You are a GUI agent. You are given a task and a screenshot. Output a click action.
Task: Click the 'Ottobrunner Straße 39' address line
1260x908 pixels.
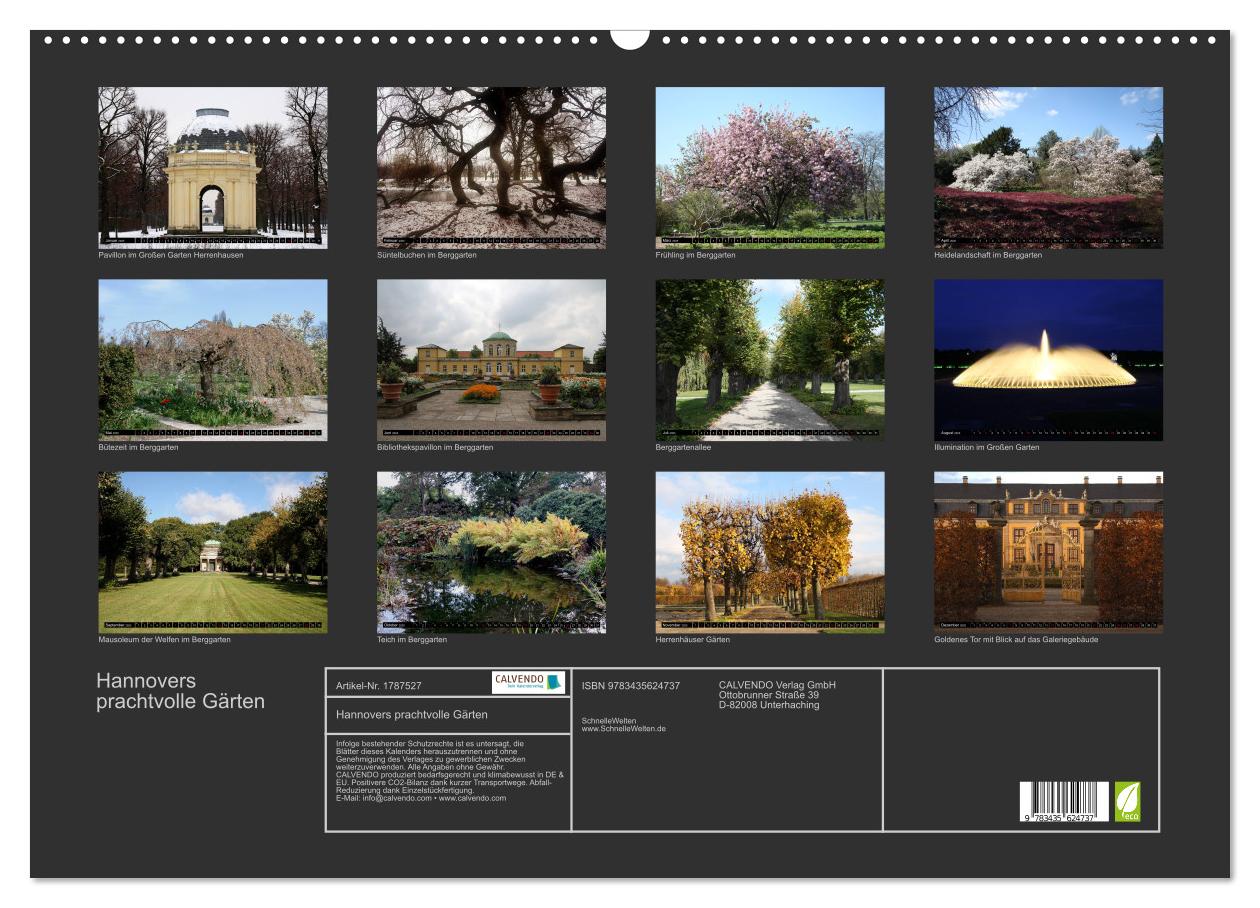click(769, 695)
